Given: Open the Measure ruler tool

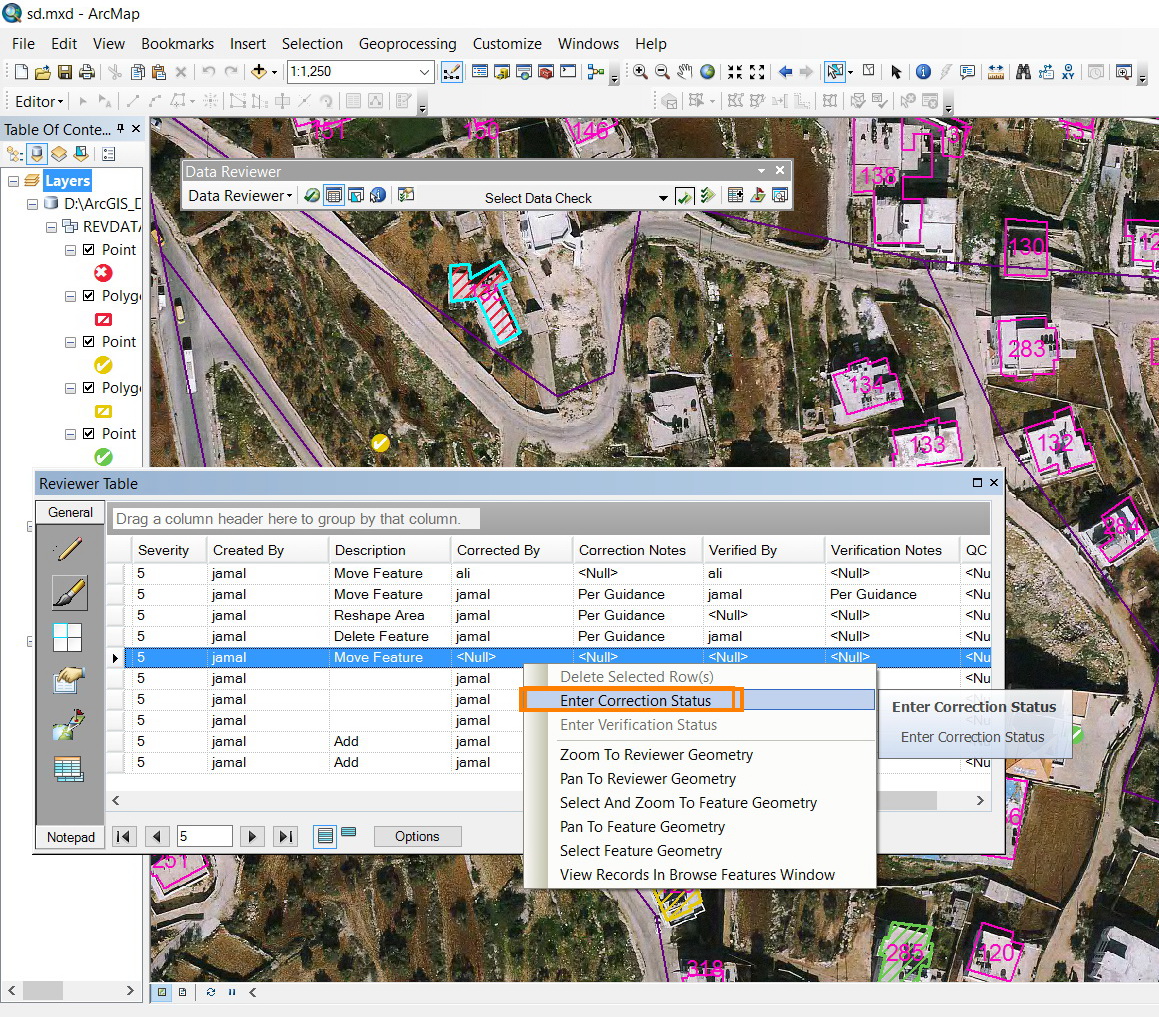Looking at the screenshot, I should 996,72.
